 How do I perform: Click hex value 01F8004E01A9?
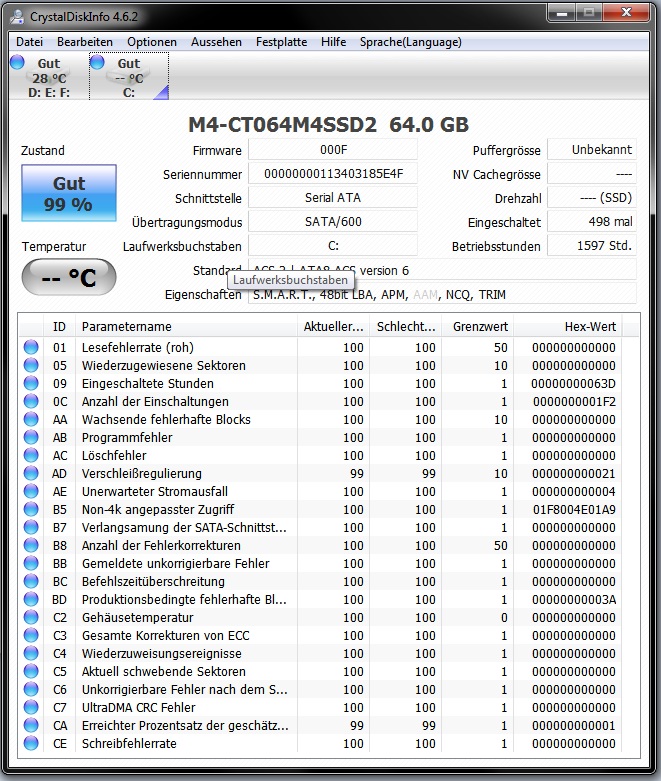point(574,510)
